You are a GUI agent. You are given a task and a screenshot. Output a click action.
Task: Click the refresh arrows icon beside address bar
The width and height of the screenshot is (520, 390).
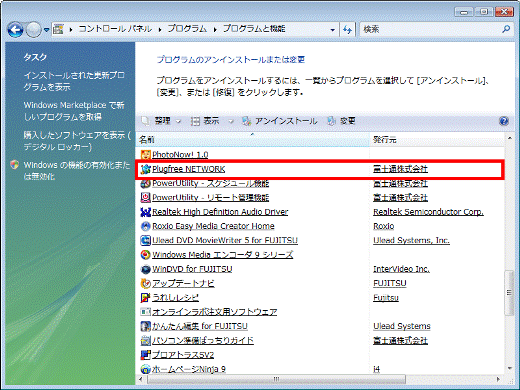[x=347, y=30]
